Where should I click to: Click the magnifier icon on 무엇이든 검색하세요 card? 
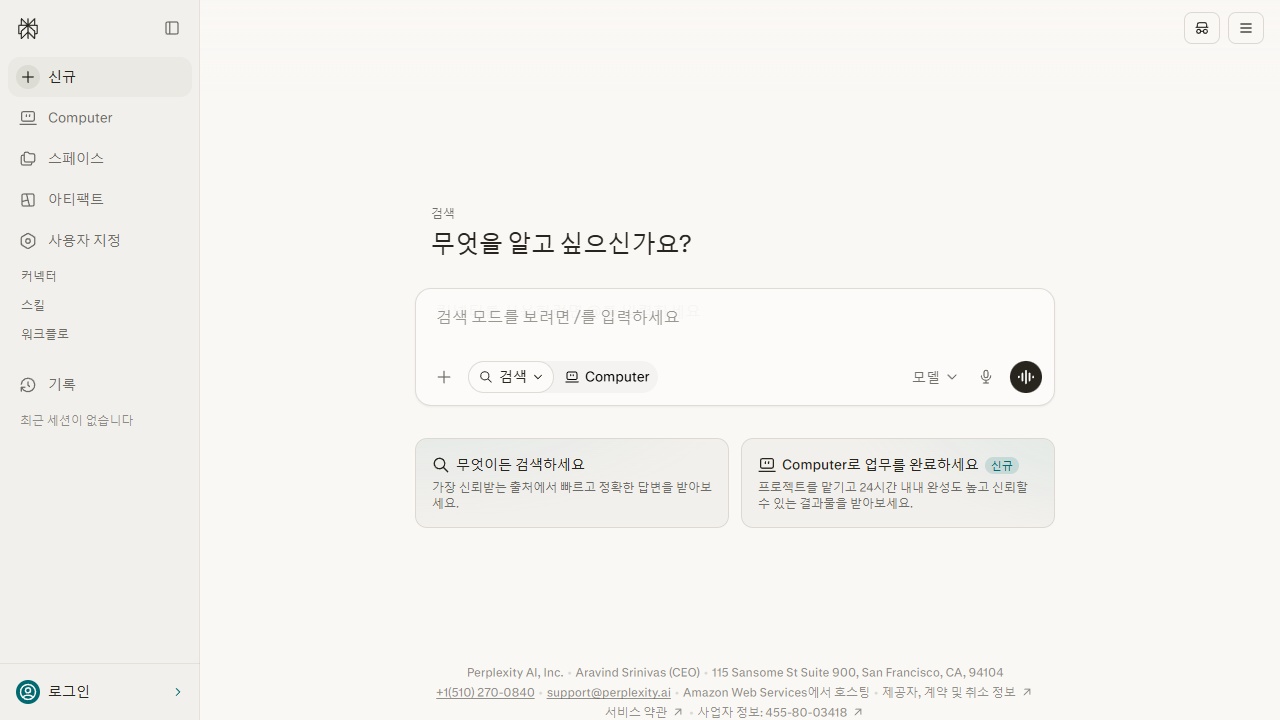click(440, 465)
